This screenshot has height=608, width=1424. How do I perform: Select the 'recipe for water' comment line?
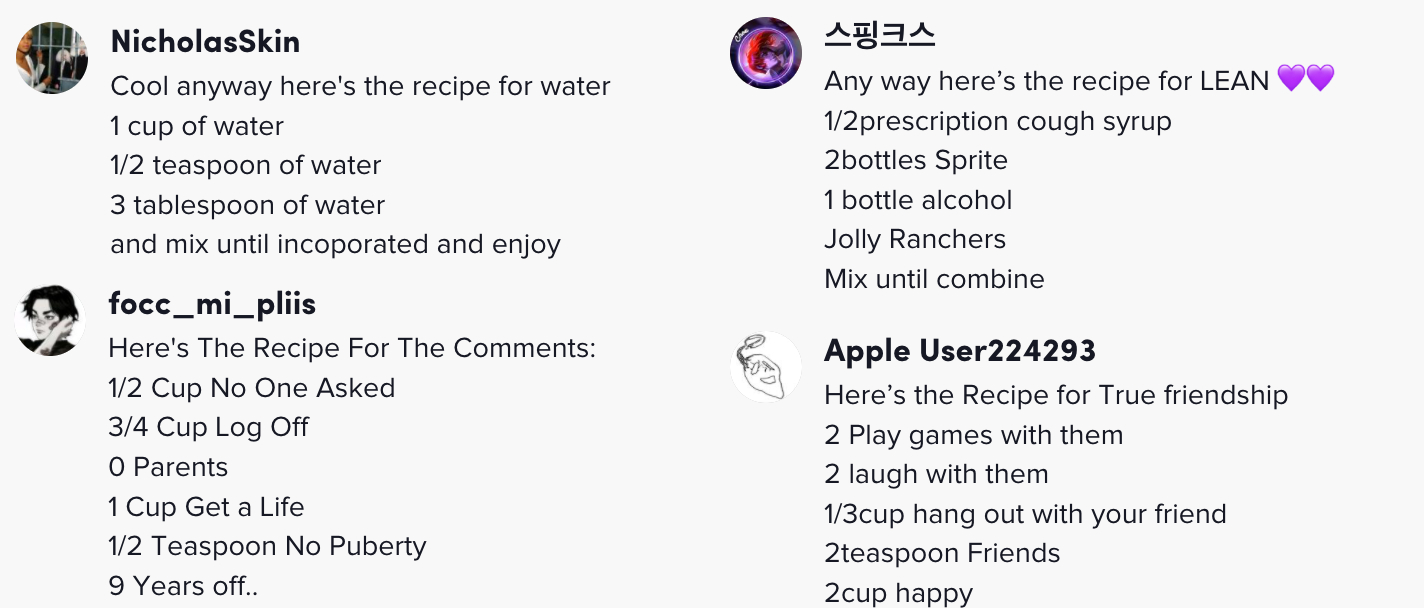[361, 87]
